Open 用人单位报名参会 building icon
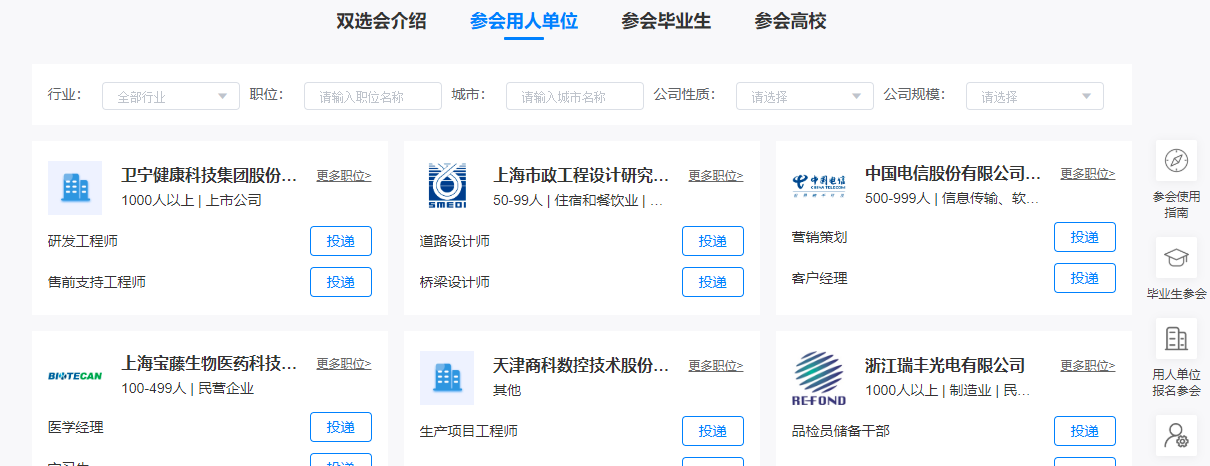This screenshot has width=1210, height=466. pos(1176,339)
